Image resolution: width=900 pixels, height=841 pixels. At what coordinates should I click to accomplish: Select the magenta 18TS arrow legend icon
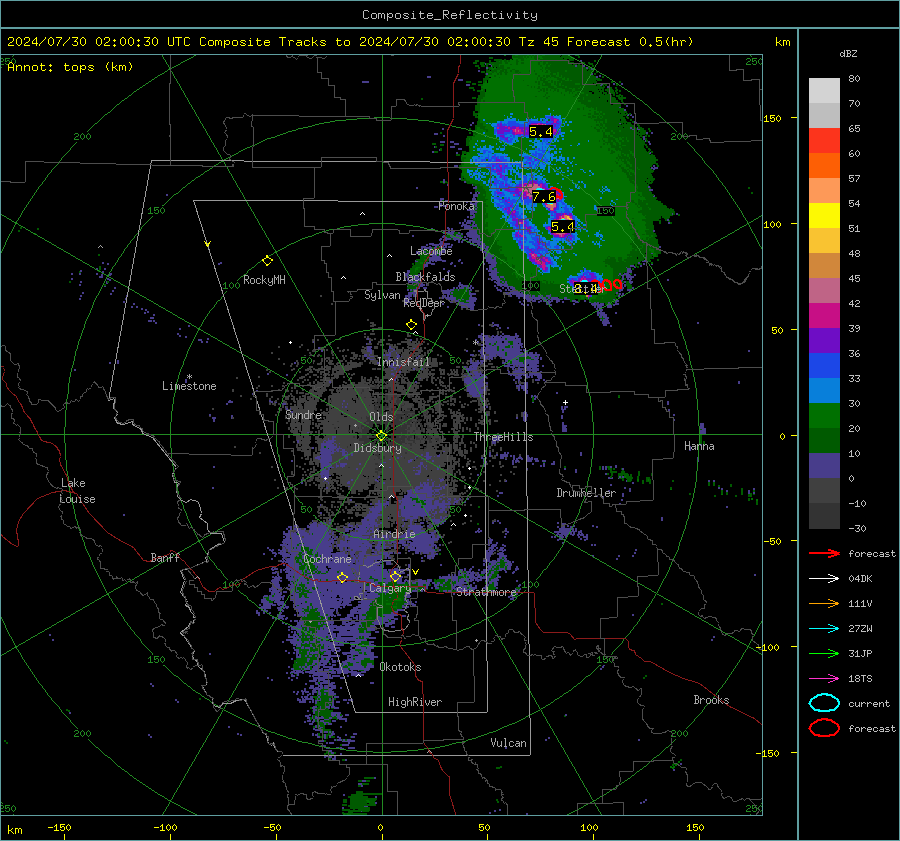tap(824, 679)
